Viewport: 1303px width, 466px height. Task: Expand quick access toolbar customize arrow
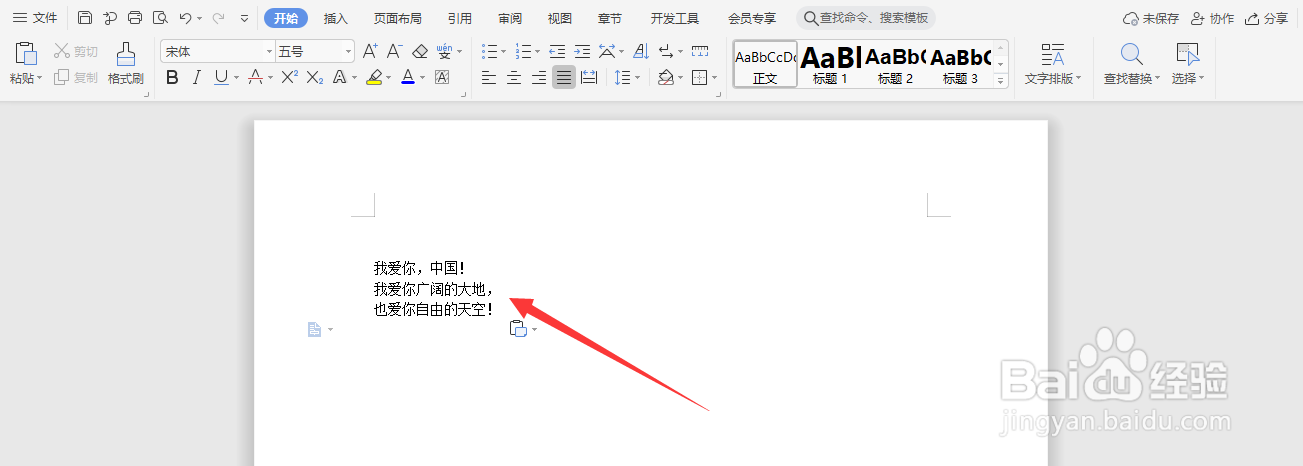pos(245,18)
